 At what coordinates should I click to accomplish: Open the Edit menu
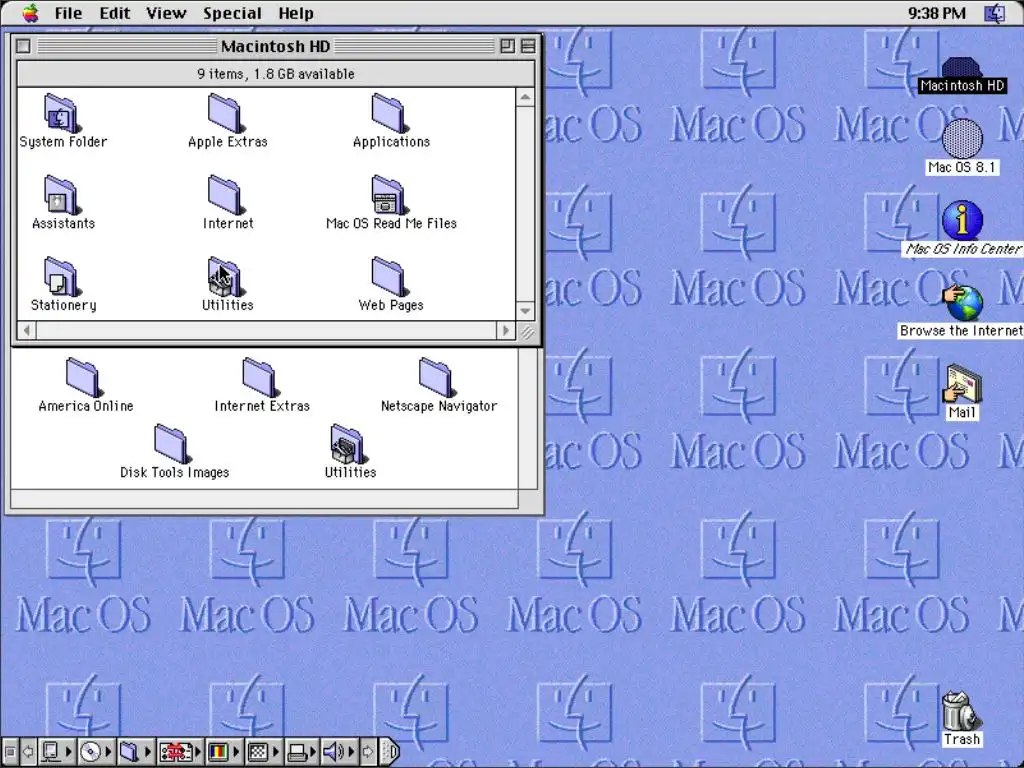(115, 13)
